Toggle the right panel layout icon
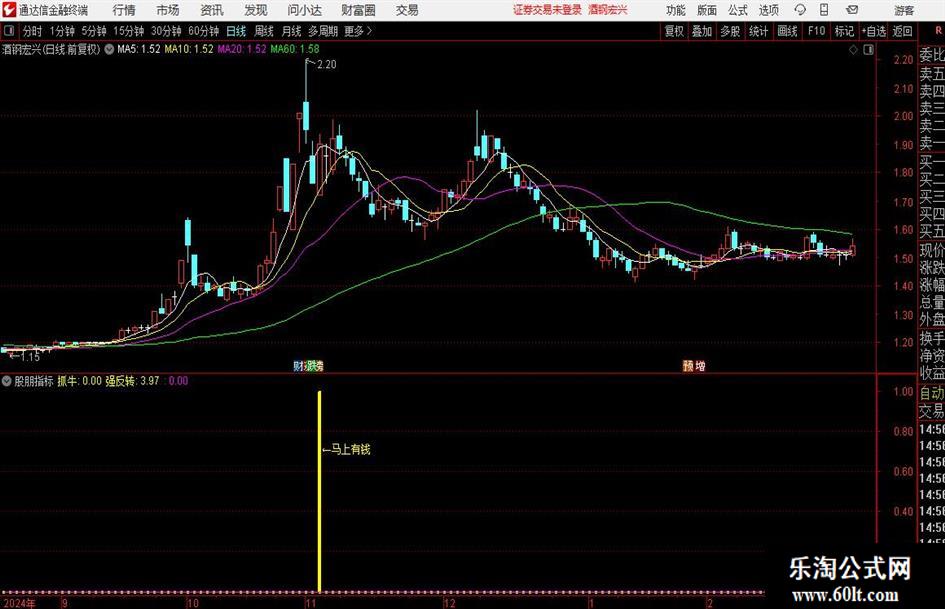The height and width of the screenshot is (609, 945). [x=868, y=50]
